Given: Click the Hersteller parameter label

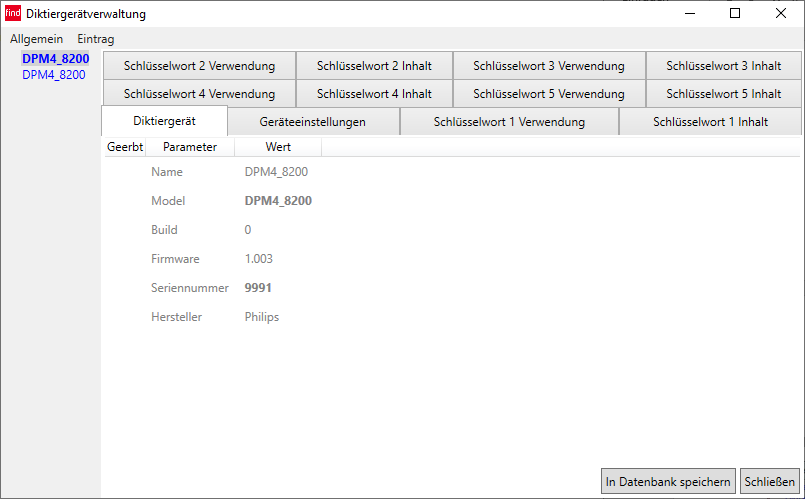Looking at the screenshot, I should [177, 317].
